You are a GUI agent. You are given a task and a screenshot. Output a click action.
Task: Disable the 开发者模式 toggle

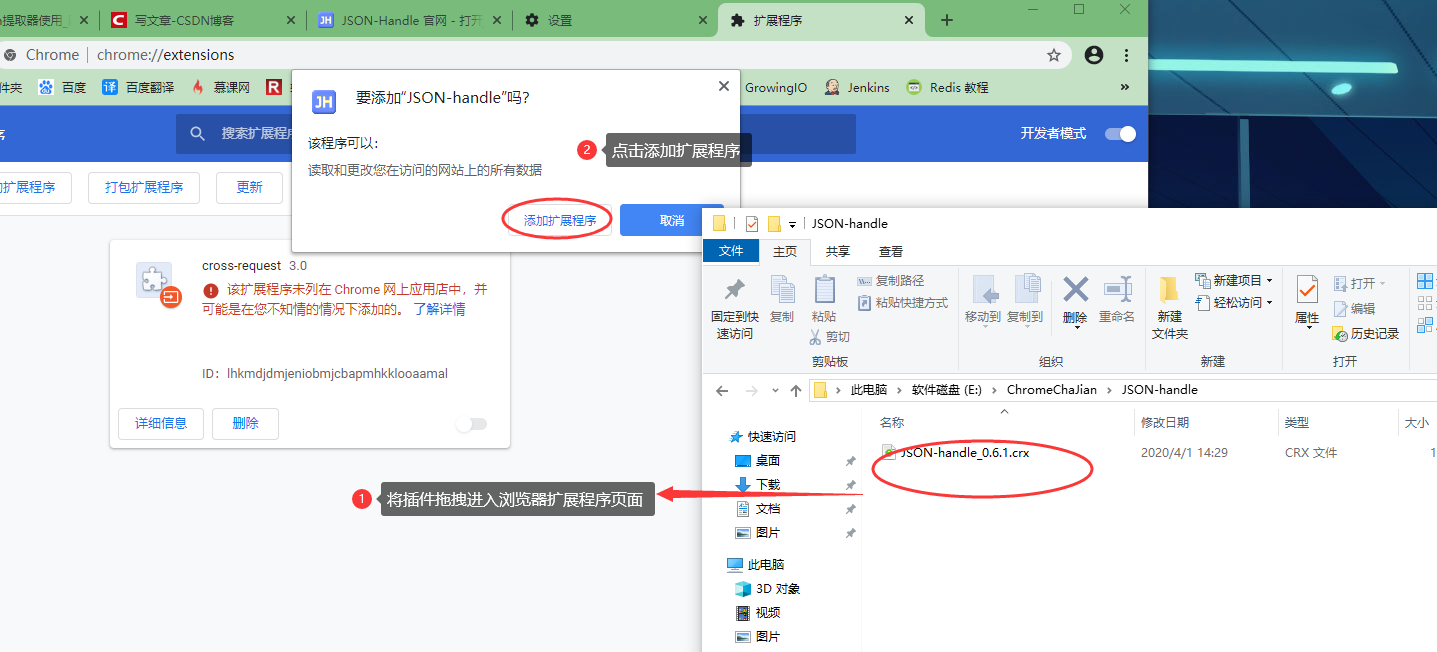pos(1121,131)
